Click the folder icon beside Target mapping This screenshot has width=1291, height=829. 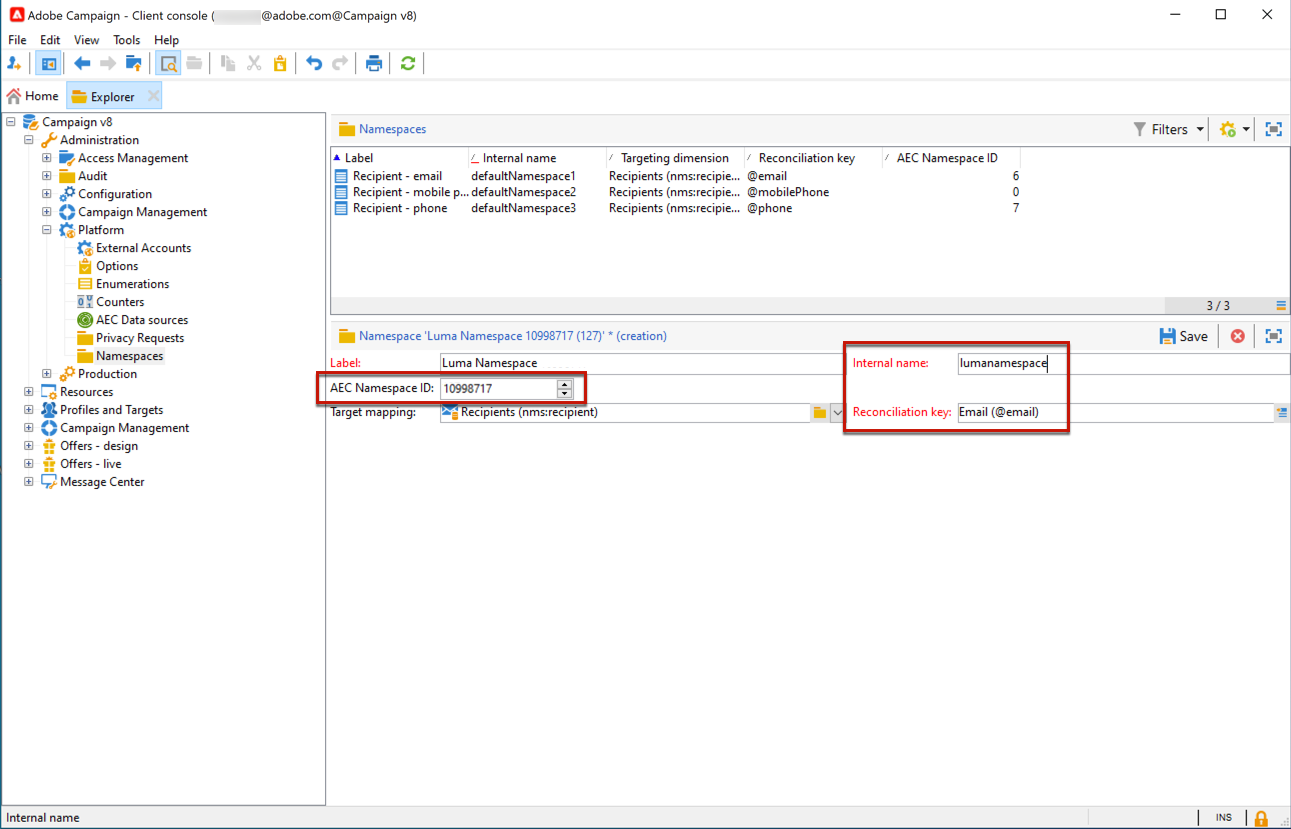click(819, 412)
